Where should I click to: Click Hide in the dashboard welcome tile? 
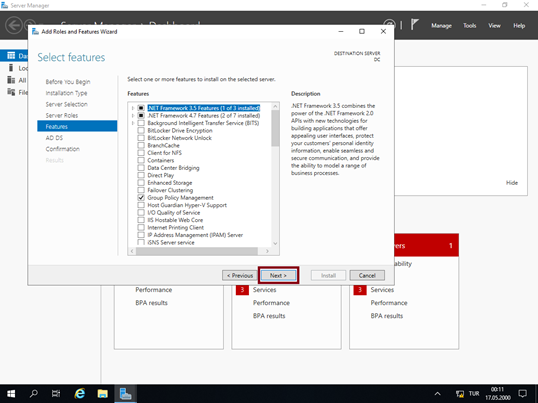[512, 183]
